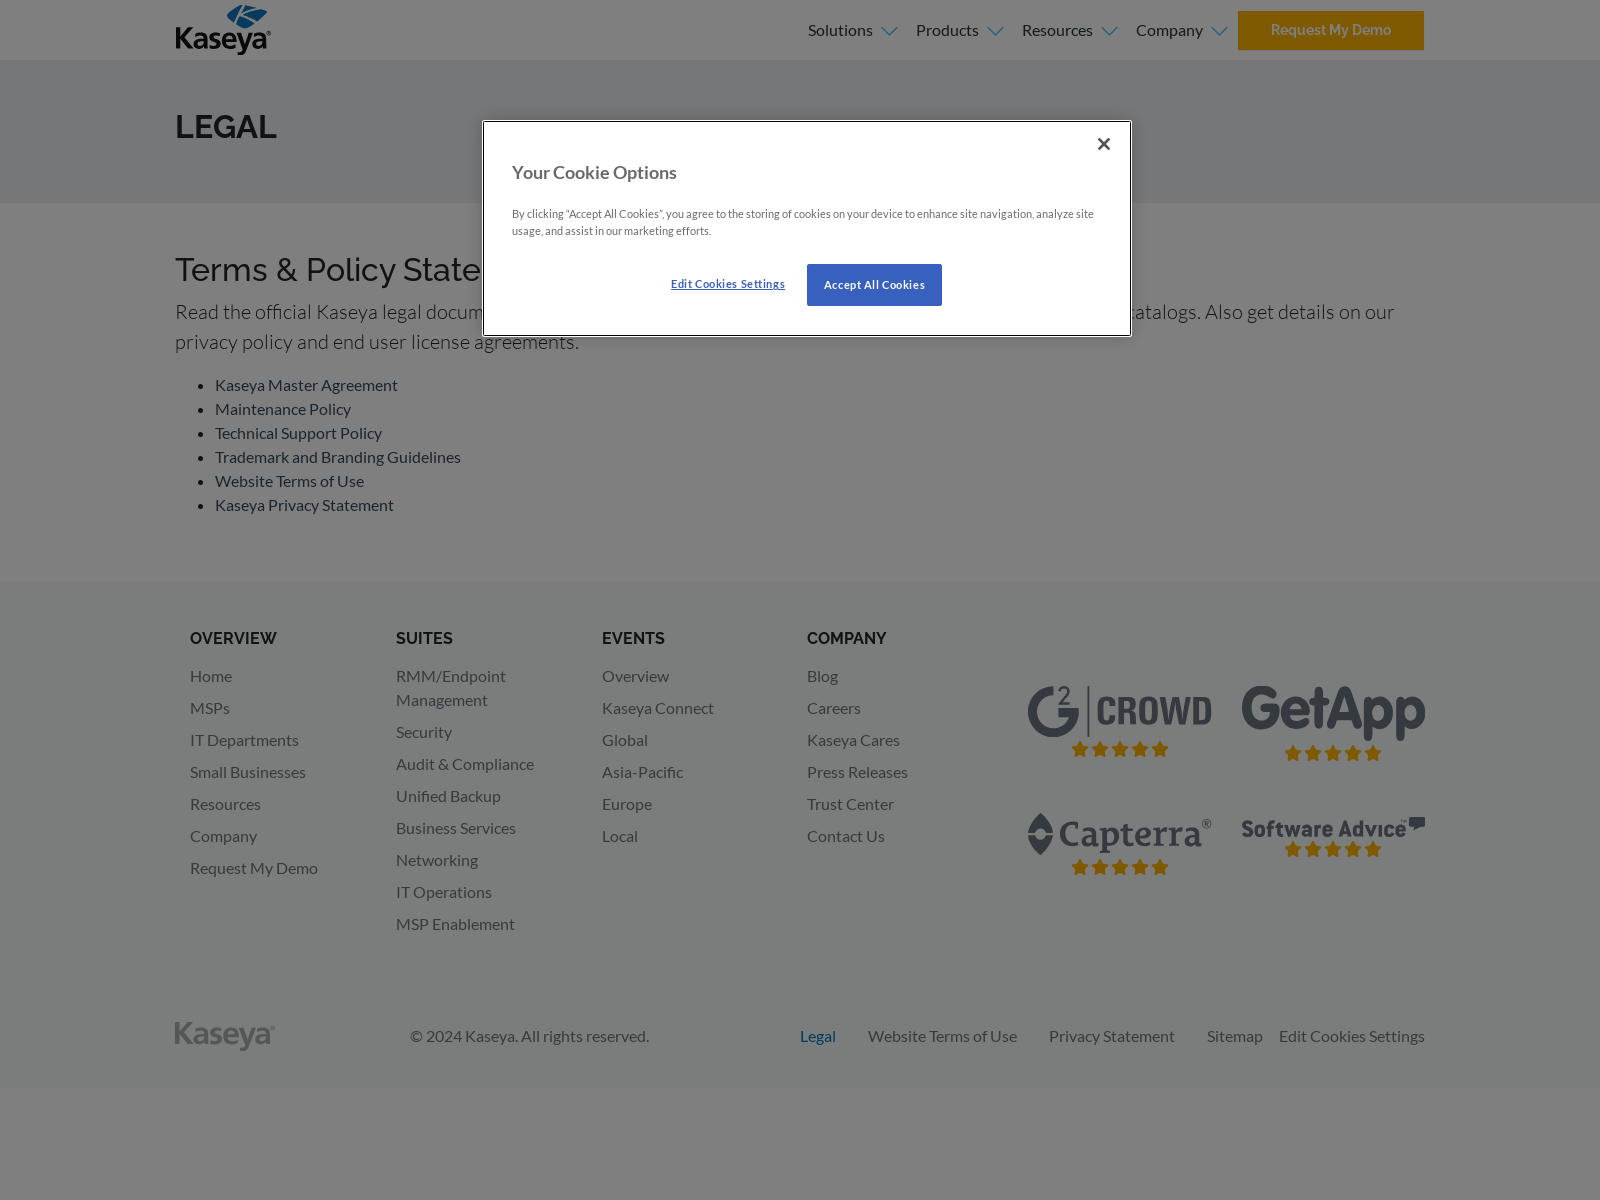Image resolution: width=1600 pixels, height=1200 pixels.
Task: Open Website Terms of Use bottom bar link
Action: pos(942,1036)
